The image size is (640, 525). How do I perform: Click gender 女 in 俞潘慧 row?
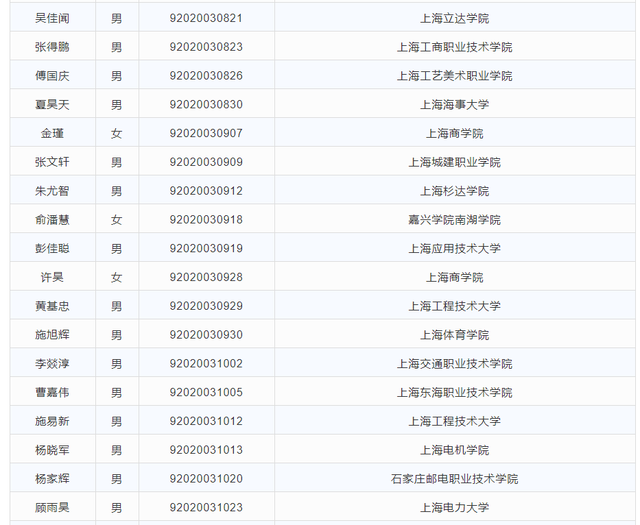point(117,220)
